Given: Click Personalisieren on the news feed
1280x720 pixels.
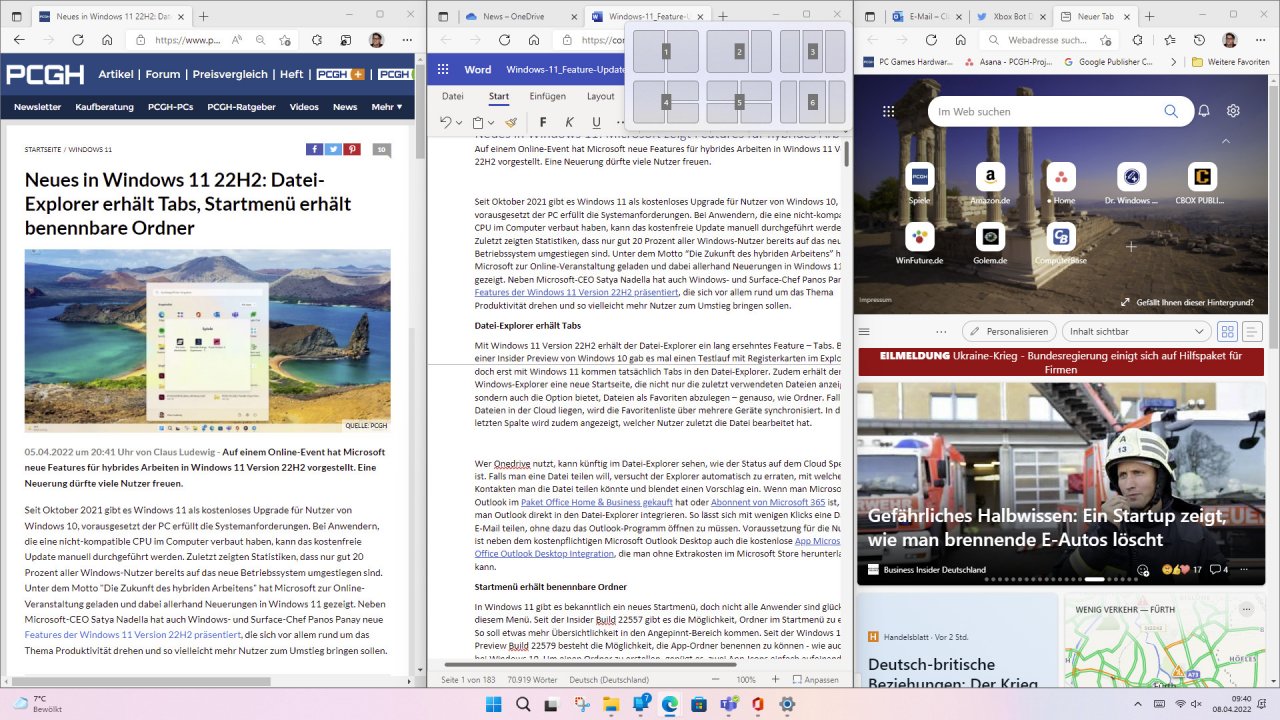Looking at the screenshot, I should tap(1008, 331).
